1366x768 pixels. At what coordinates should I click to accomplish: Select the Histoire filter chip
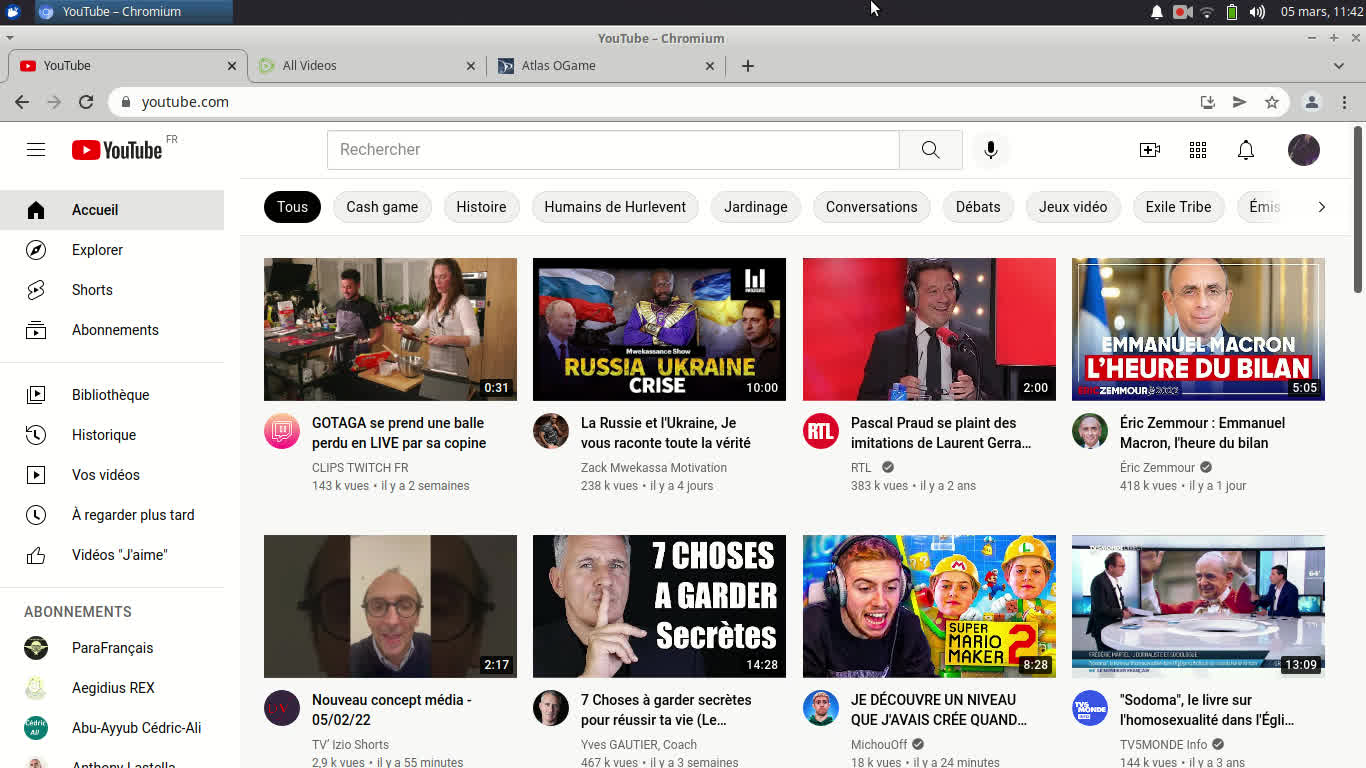(x=481, y=207)
